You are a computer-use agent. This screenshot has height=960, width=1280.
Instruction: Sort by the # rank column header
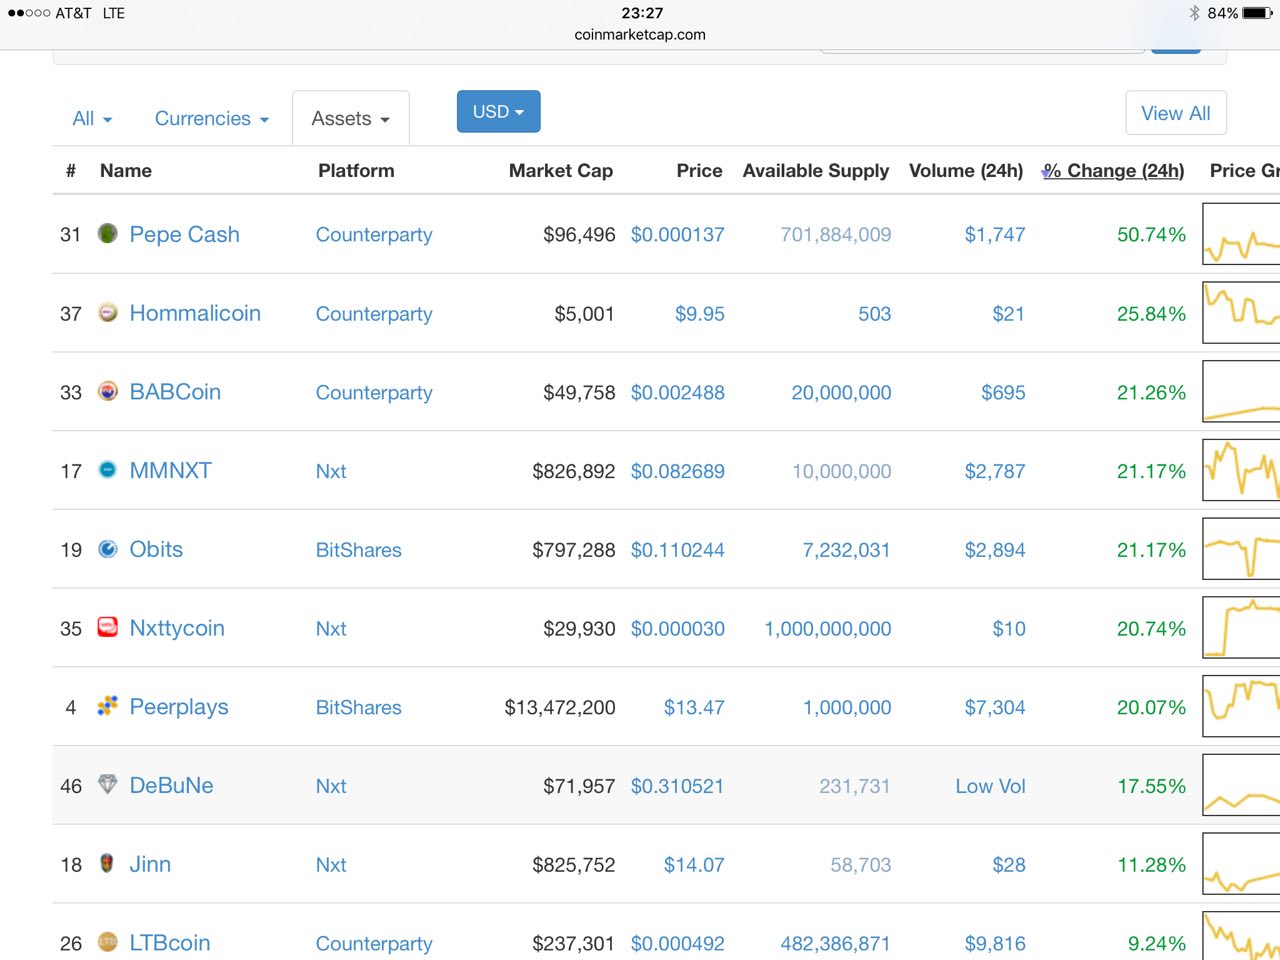(x=71, y=171)
